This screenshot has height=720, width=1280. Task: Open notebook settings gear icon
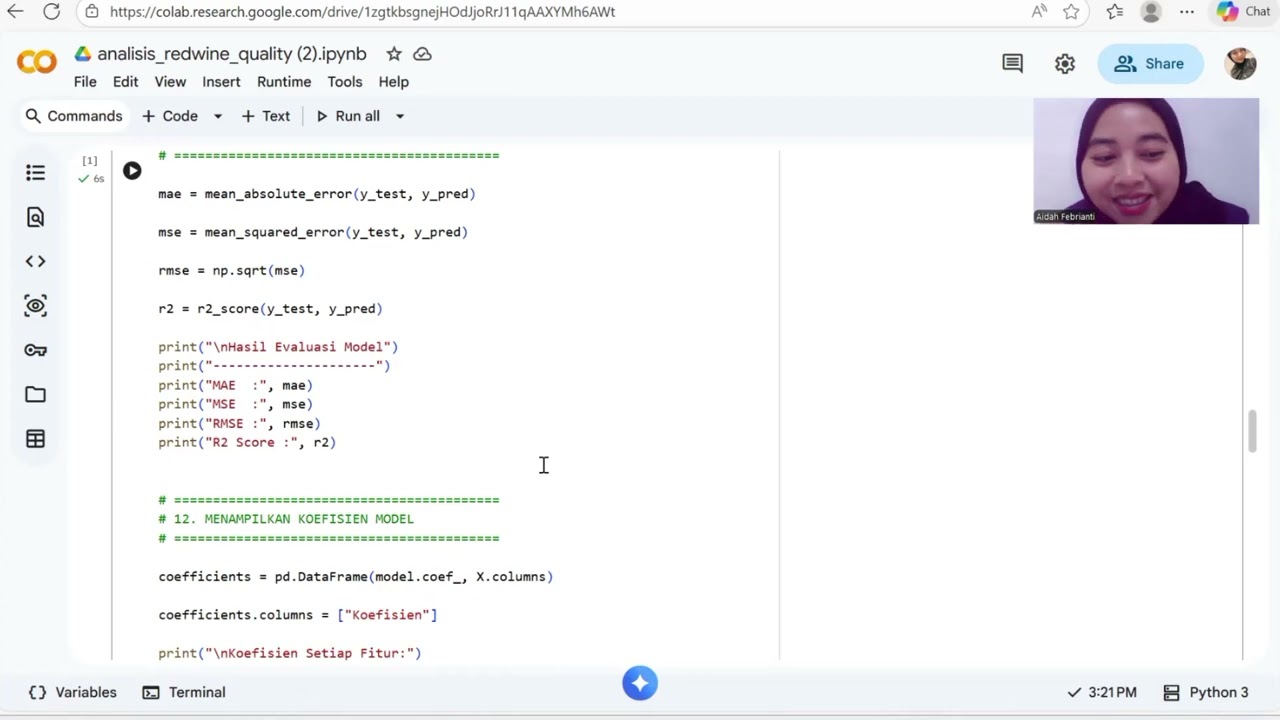click(x=1065, y=63)
